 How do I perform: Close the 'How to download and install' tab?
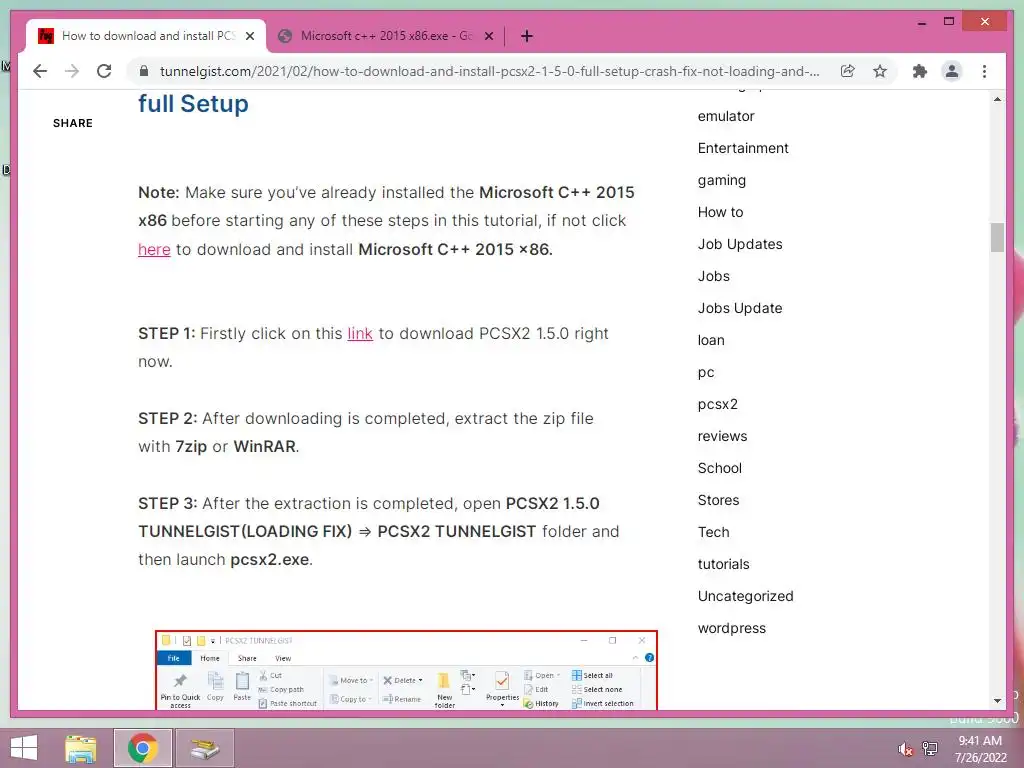click(x=250, y=37)
